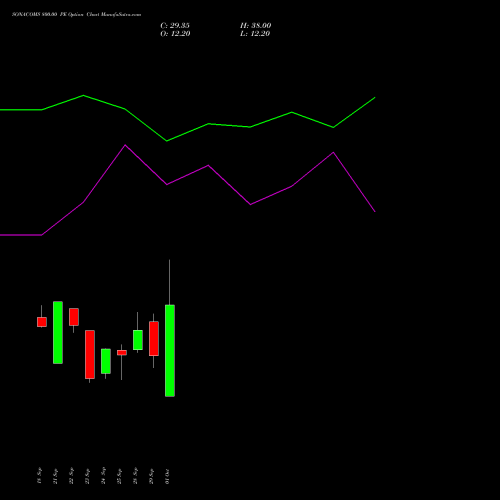Select the close value 'C: 29.35'
This screenshot has height=500, width=500.
point(175,25)
